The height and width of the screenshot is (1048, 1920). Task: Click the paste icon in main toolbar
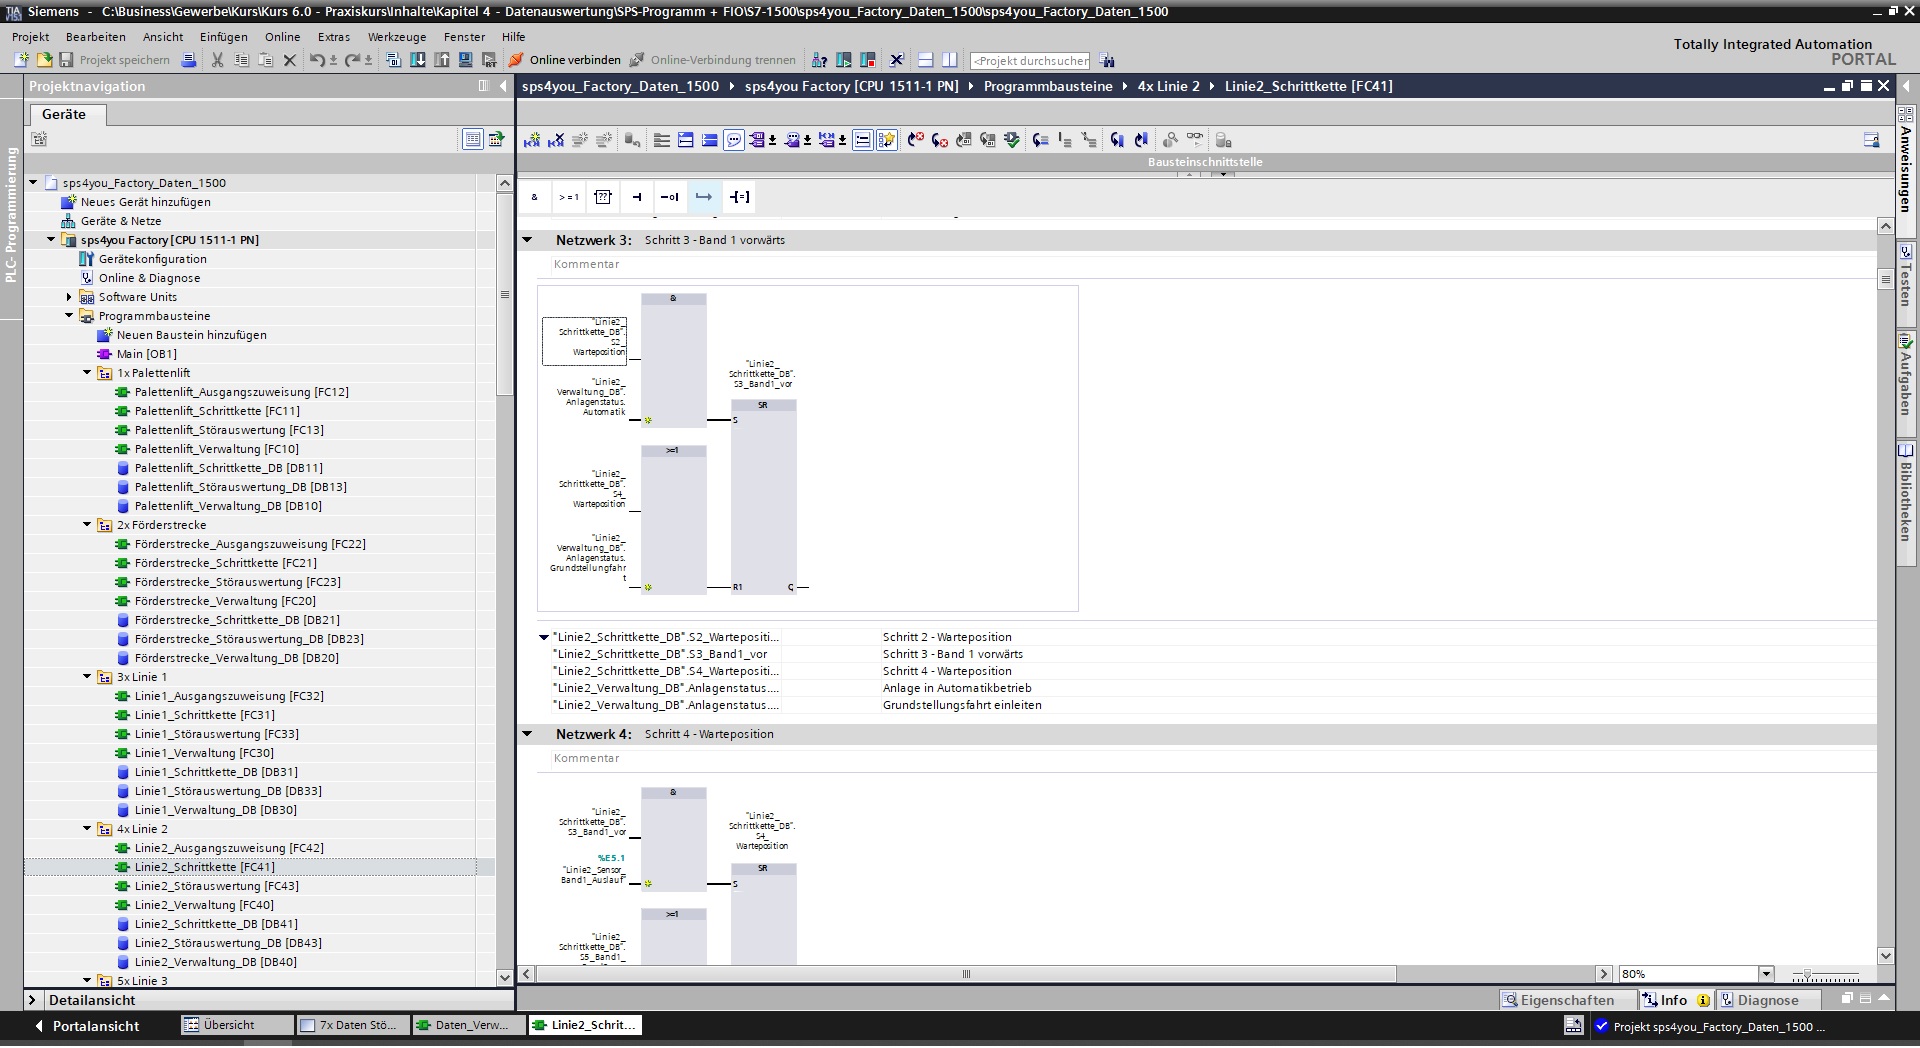coord(265,60)
